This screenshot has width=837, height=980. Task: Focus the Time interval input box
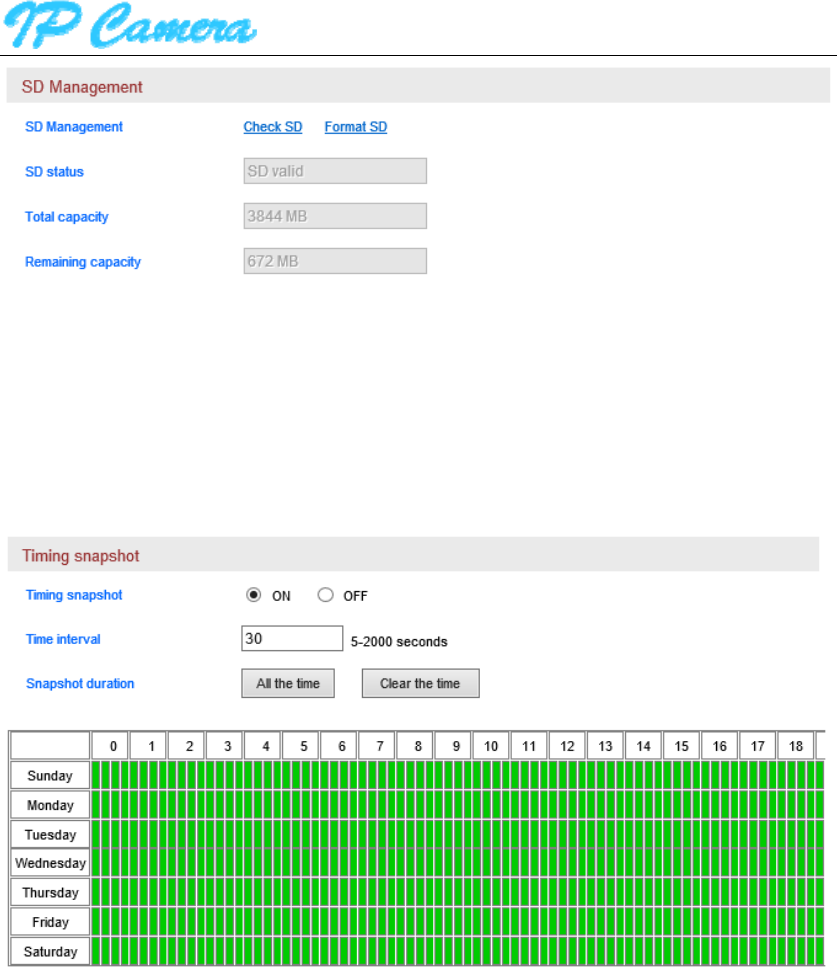click(x=292, y=638)
